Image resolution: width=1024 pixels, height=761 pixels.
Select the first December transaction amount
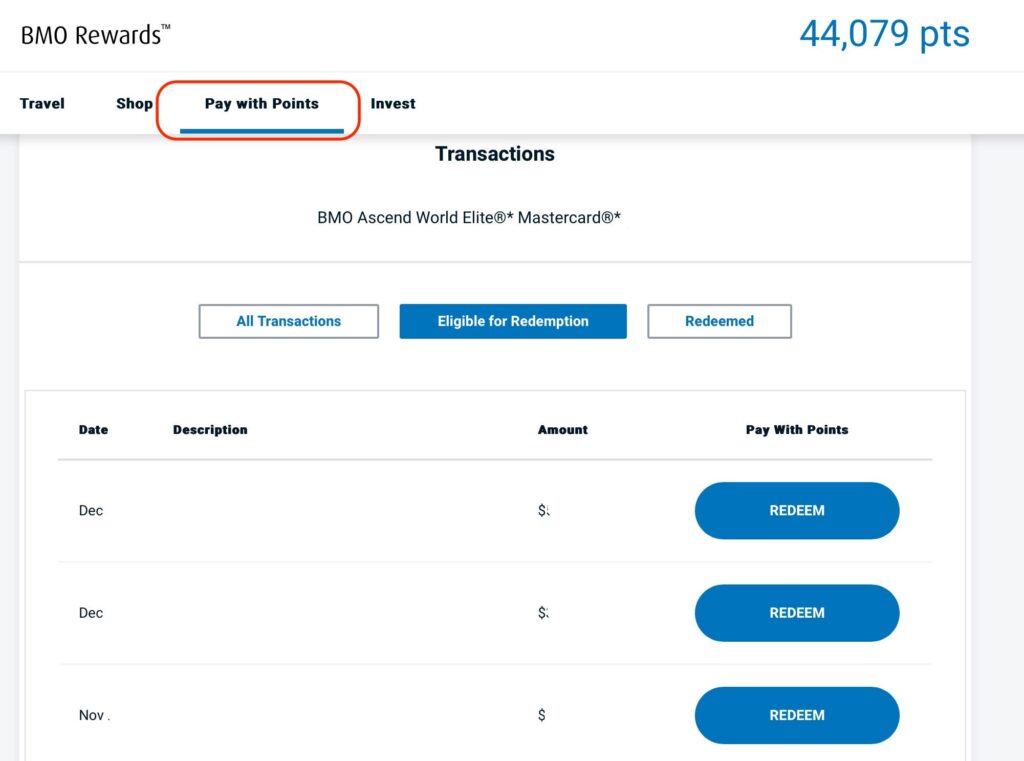[x=544, y=510]
